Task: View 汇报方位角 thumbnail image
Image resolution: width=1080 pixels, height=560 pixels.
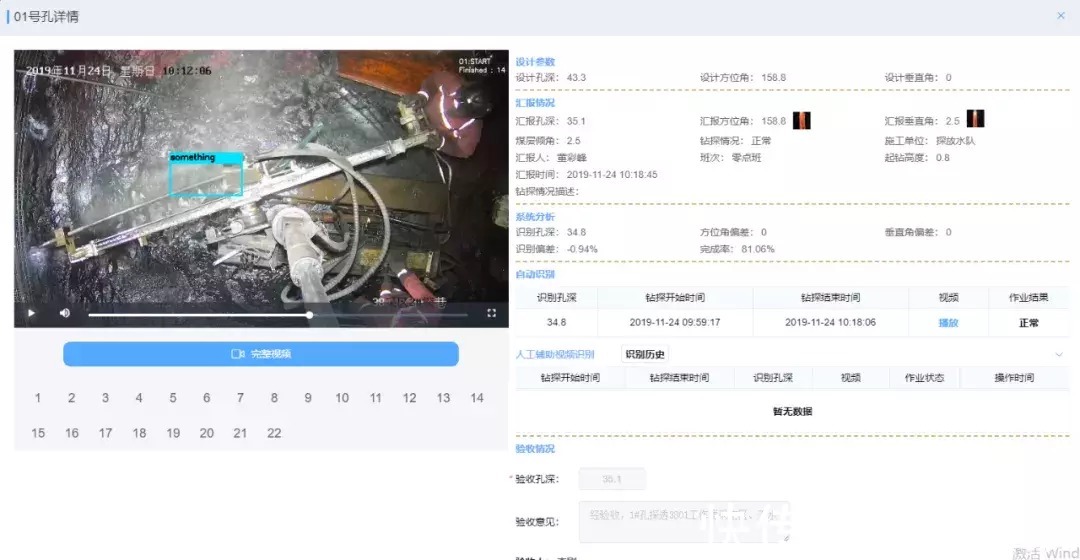Action: point(802,121)
